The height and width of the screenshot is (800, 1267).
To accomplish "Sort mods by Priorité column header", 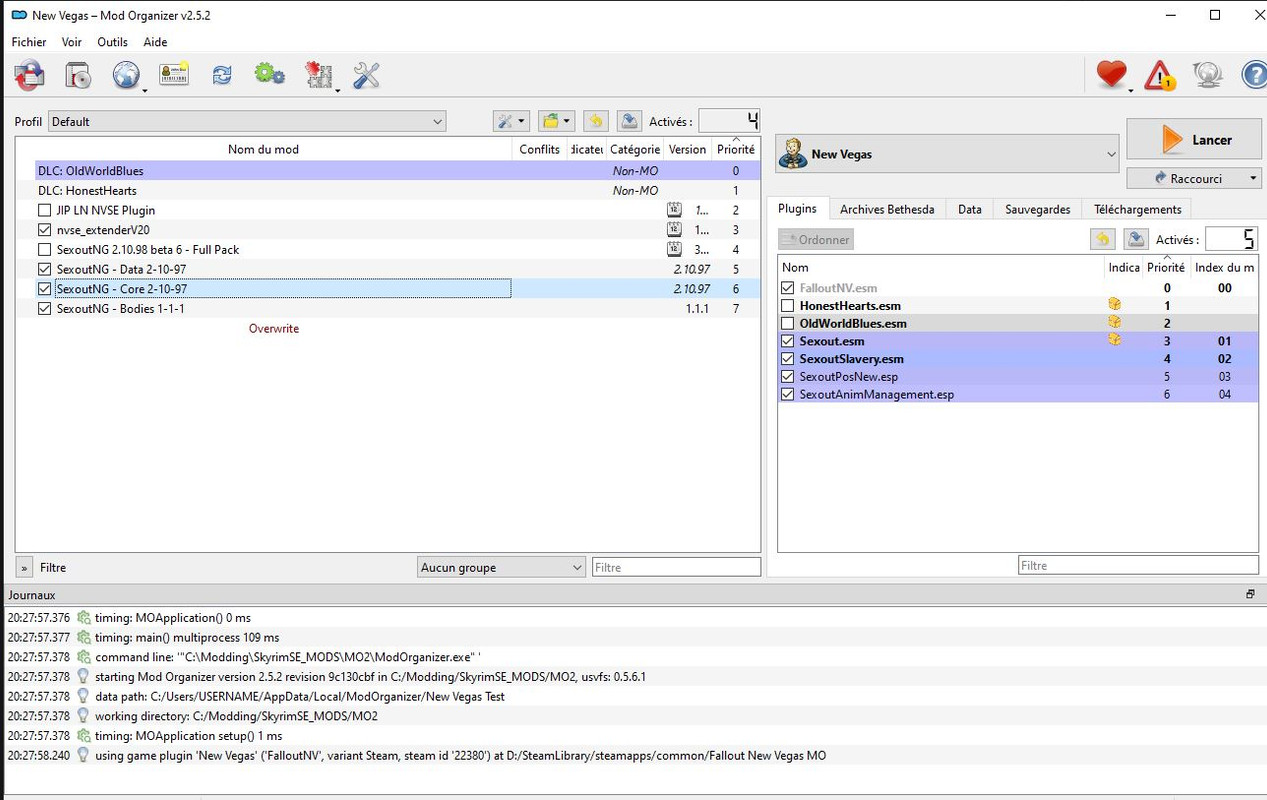I will point(735,149).
